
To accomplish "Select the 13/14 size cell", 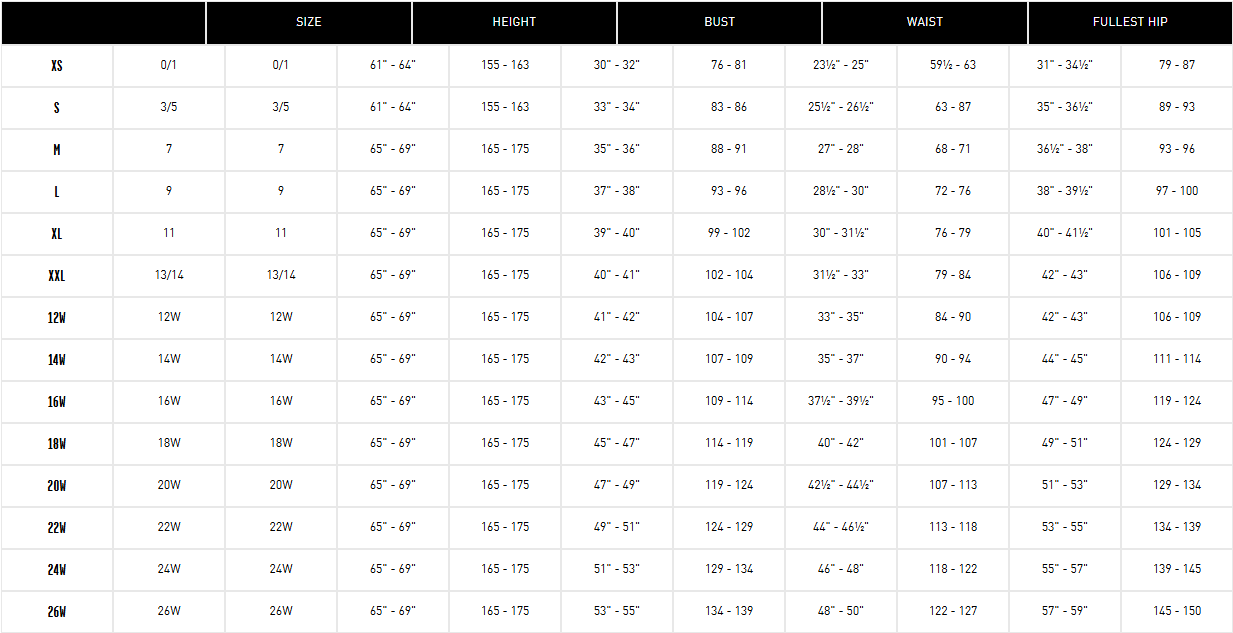I will (x=169, y=275).
